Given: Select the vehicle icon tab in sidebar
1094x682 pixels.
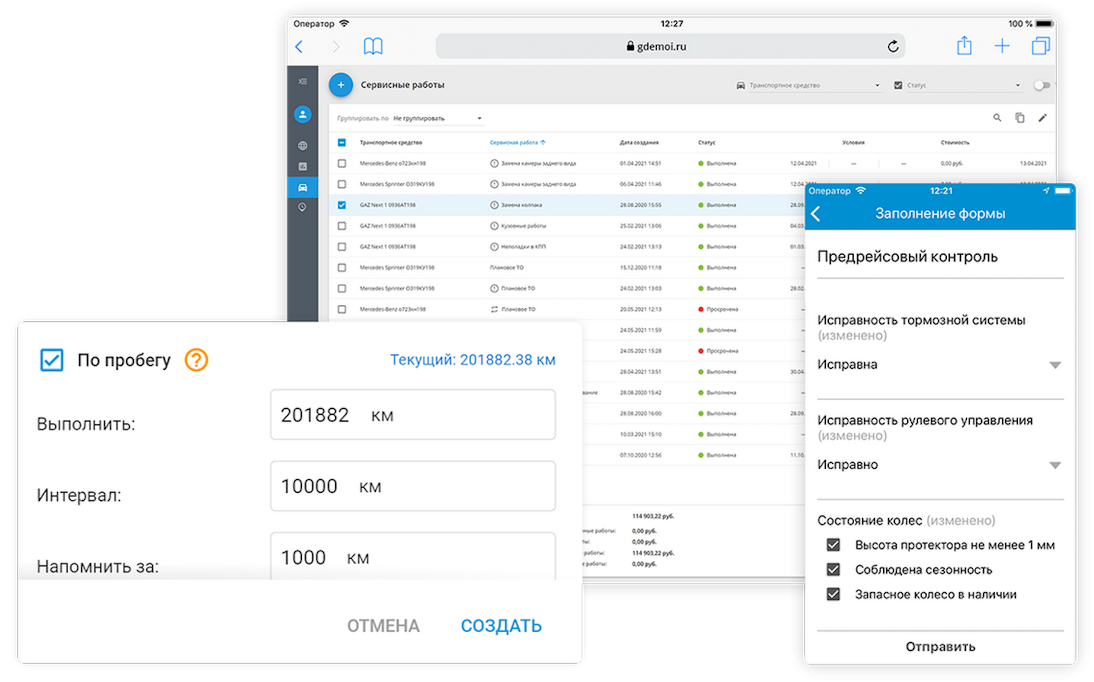Looking at the screenshot, I should tap(302, 187).
